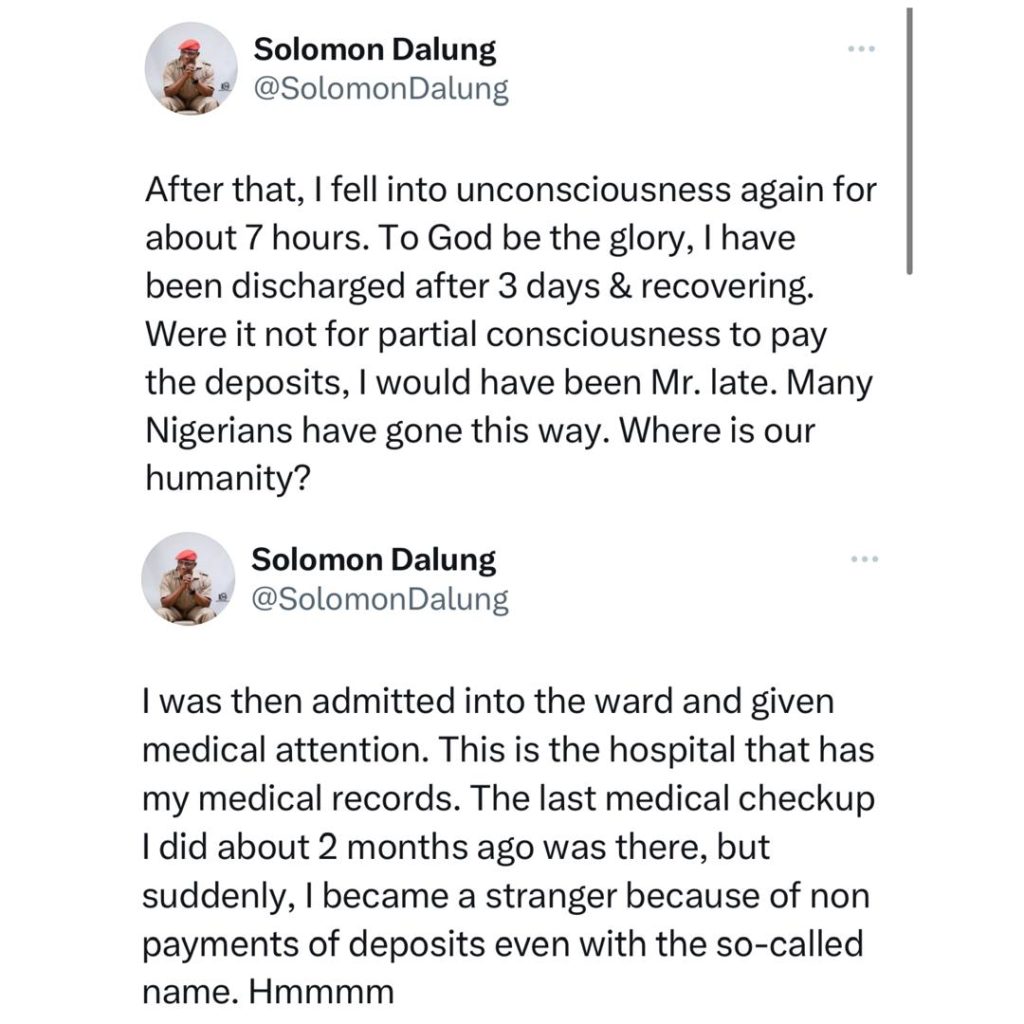Open Solomon Dalung's name on the first tweet
The width and height of the screenshot is (1024, 1024).
375,48
